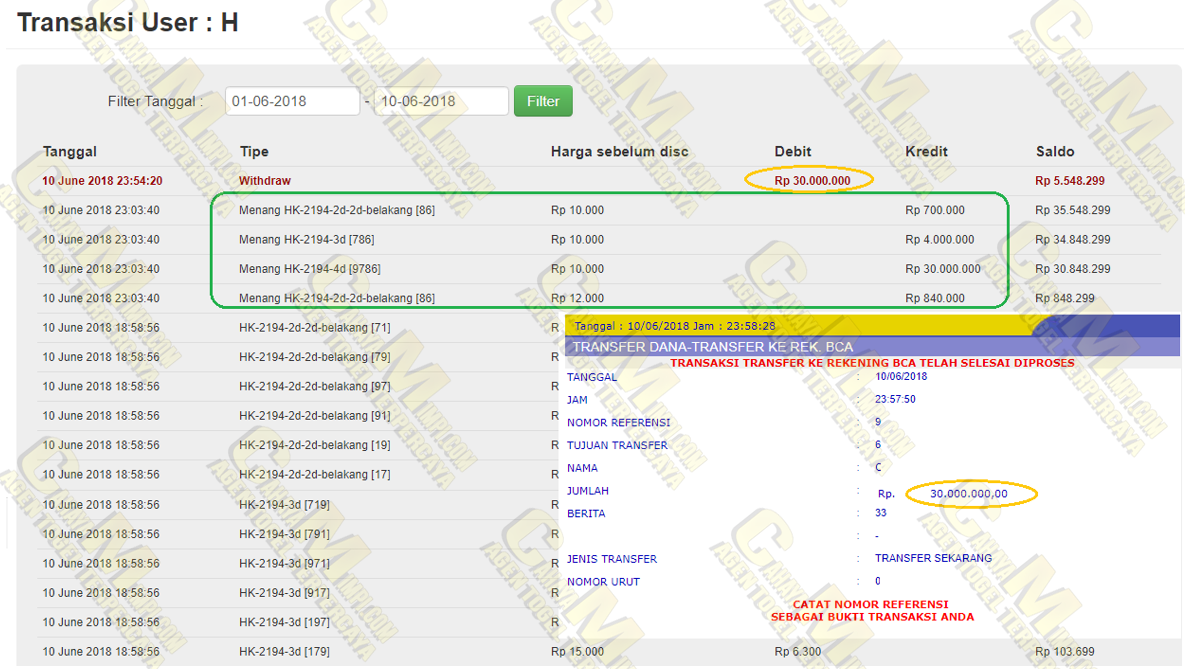Viewport: 1185px width, 669px height.
Task: Select the Saldo column header
Action: tap(1055, 152)
